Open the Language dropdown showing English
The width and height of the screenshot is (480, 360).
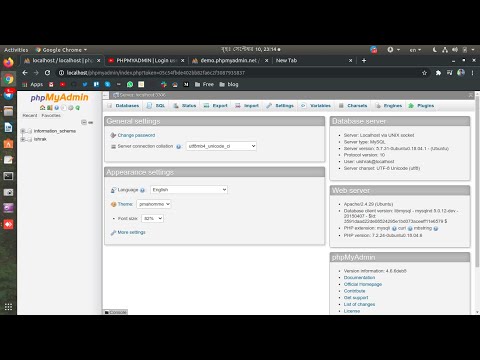pos(189,190)
